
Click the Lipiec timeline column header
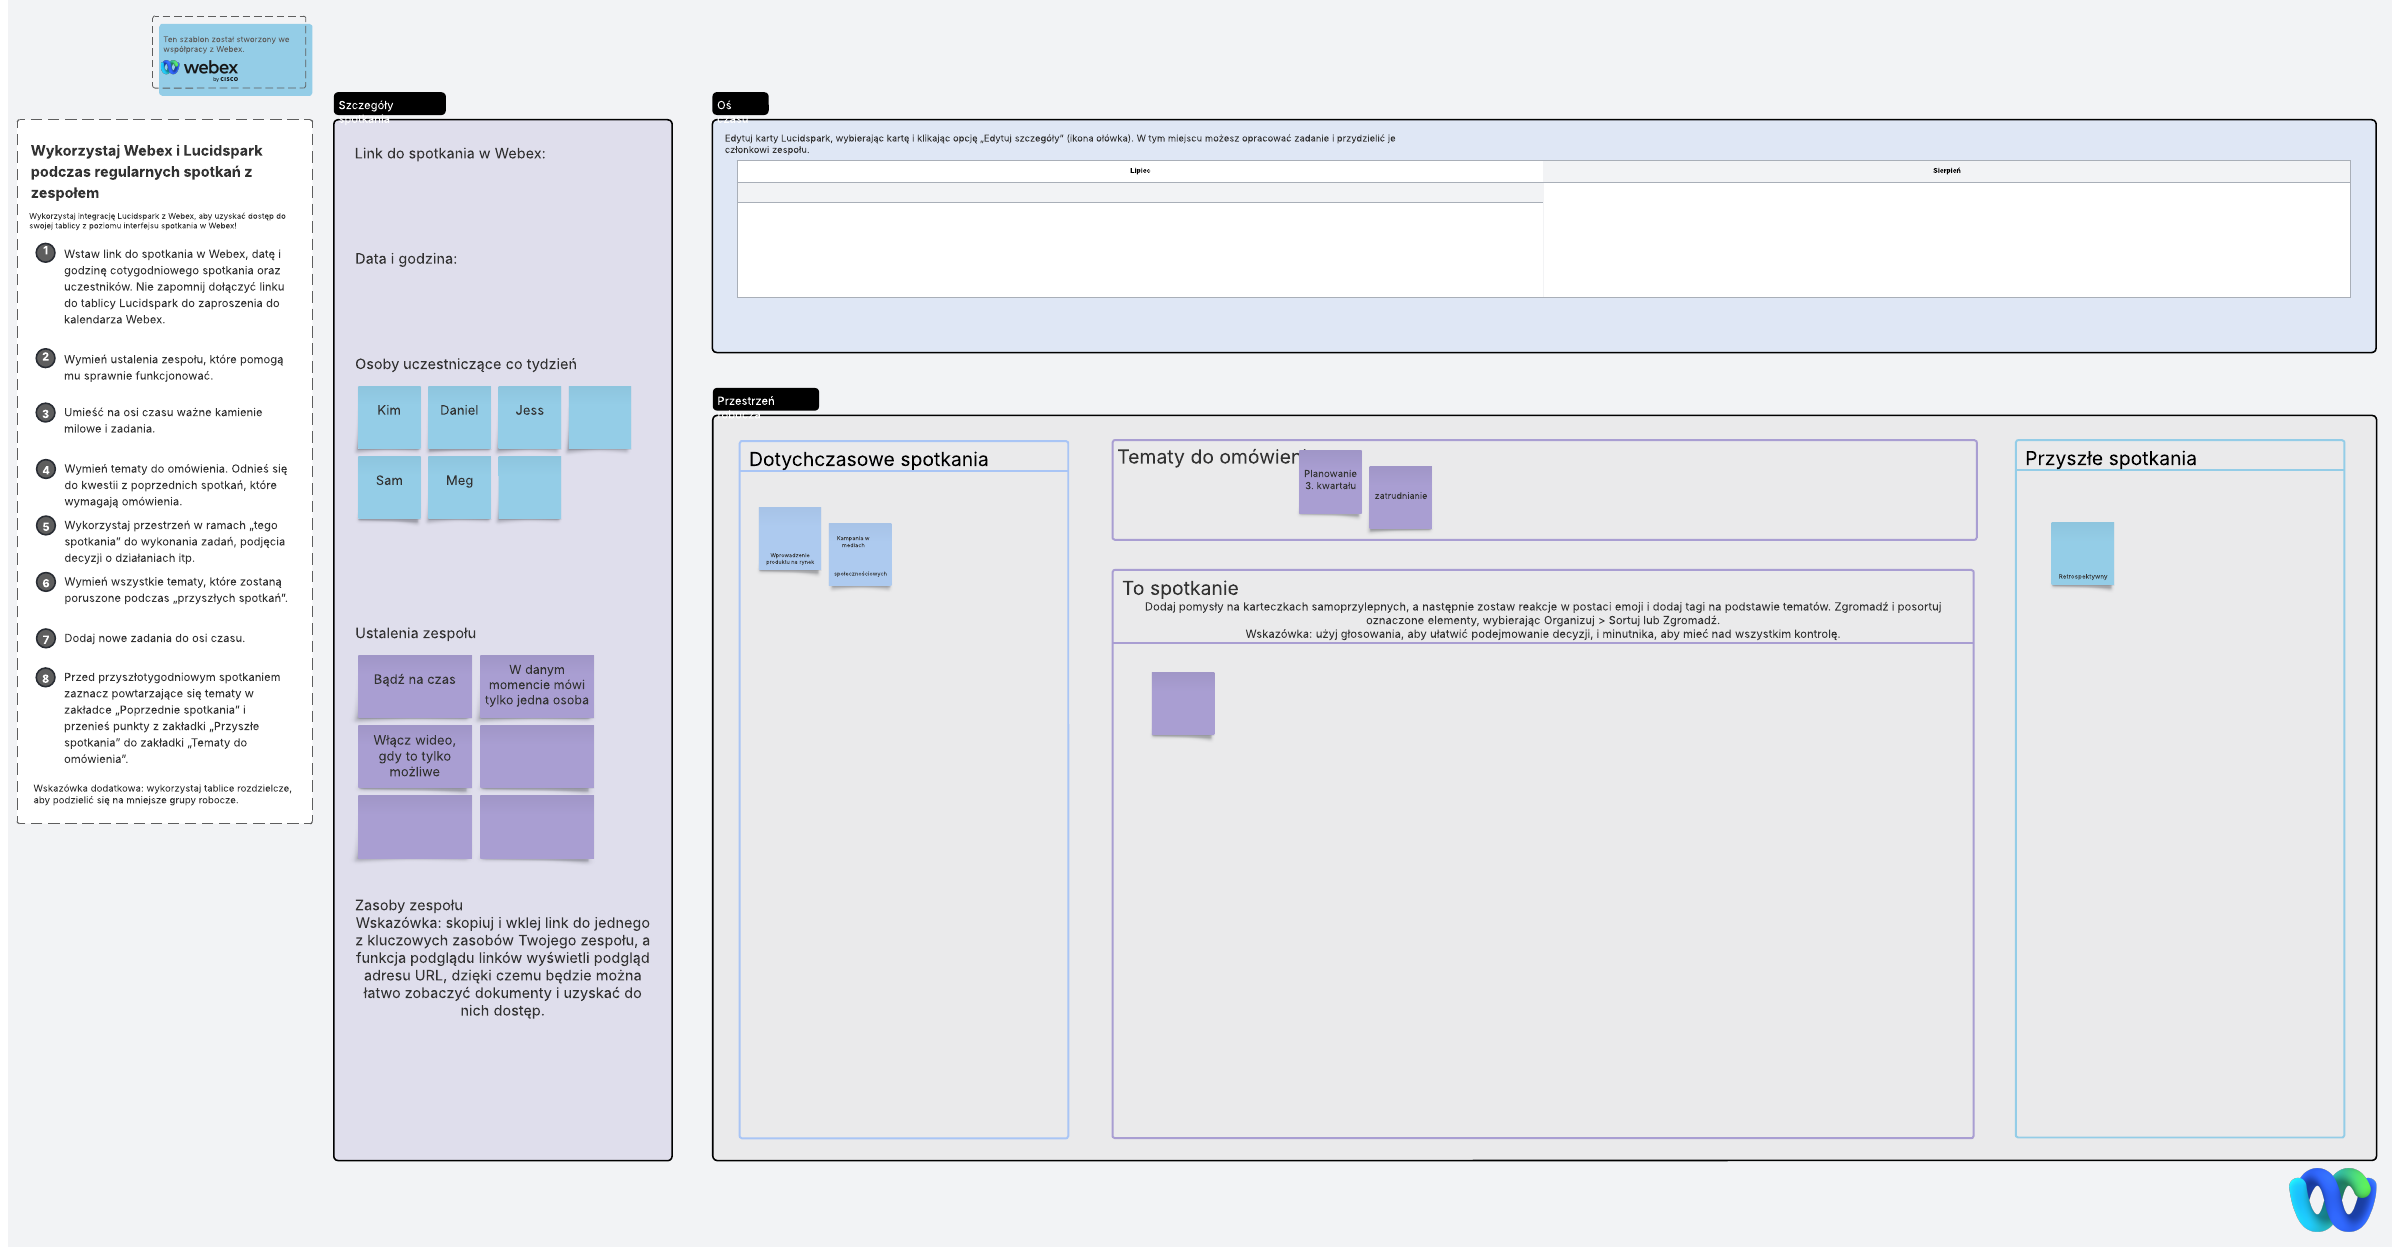tap(1140, 171)
